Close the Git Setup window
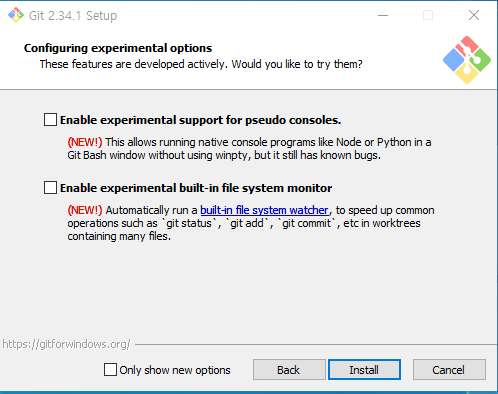Viewport: 498px width, 394px height. (x=474, y=15)
